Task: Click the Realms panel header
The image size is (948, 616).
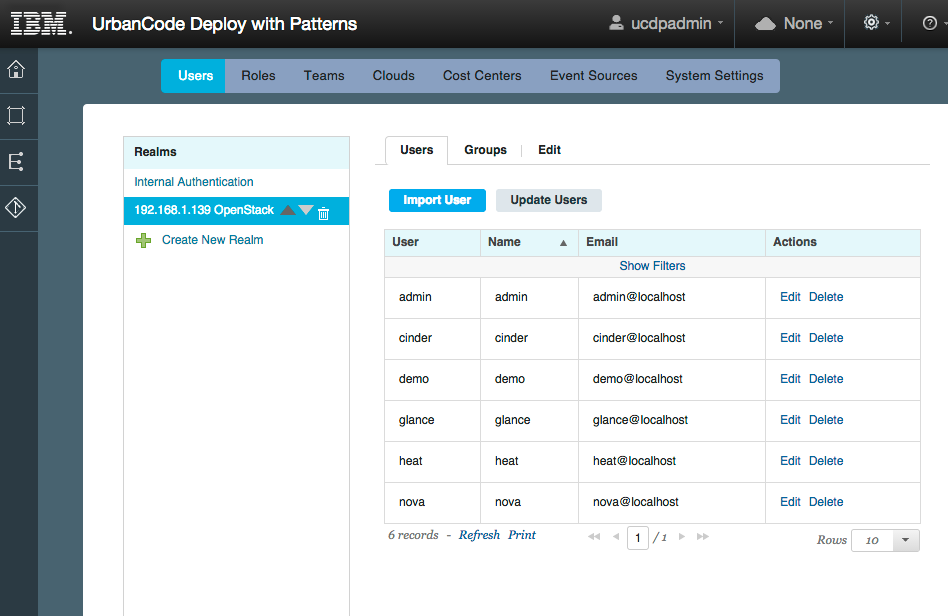Action: pyautogui.click(x=236, y=152)
